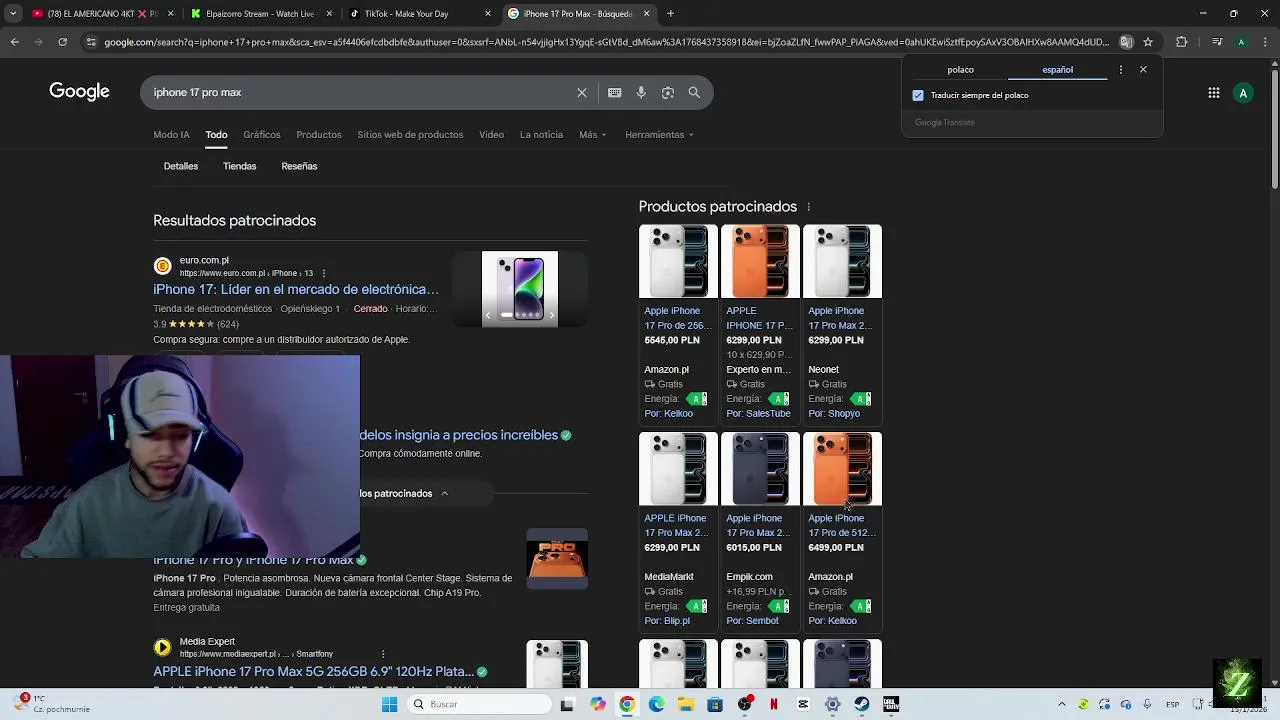This screenshot has height=720, width=1280.
Task: Show previous image in euro.com.pl carousel
Action: (488, 315)
